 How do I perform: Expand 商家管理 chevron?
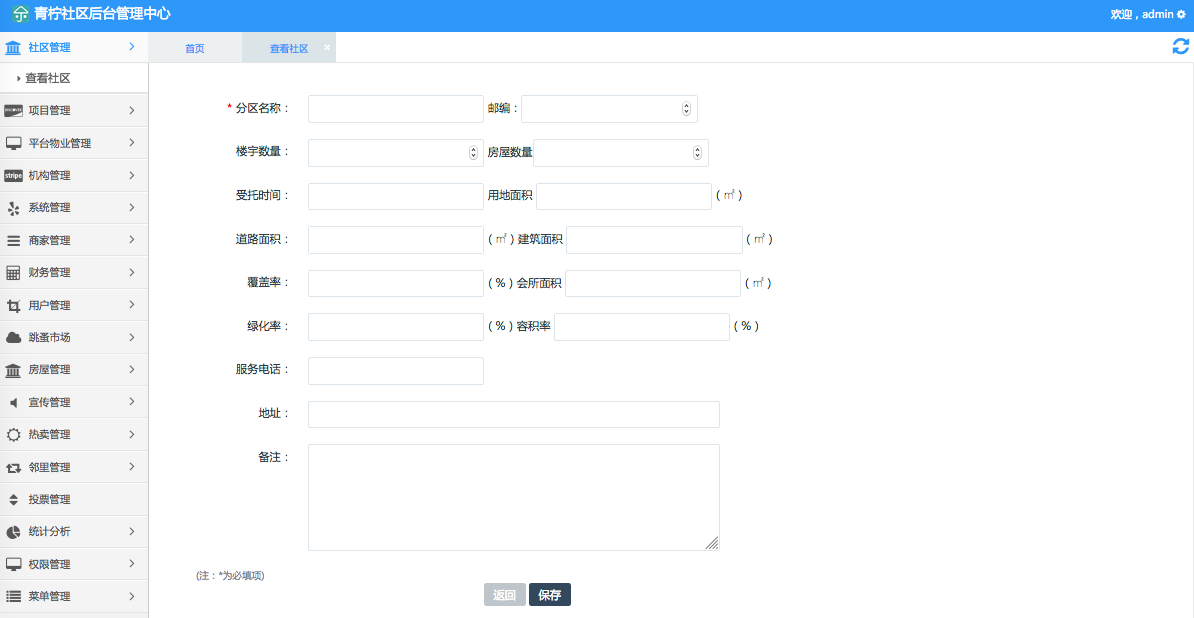click(x=132, y=240)
